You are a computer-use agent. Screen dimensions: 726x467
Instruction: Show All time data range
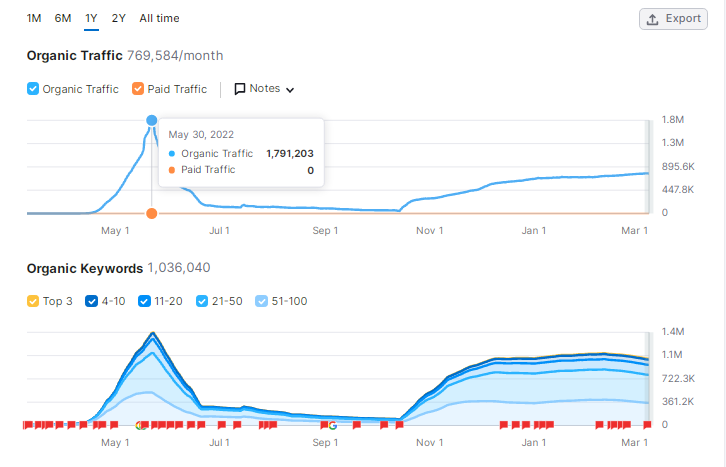click(159, 19)
